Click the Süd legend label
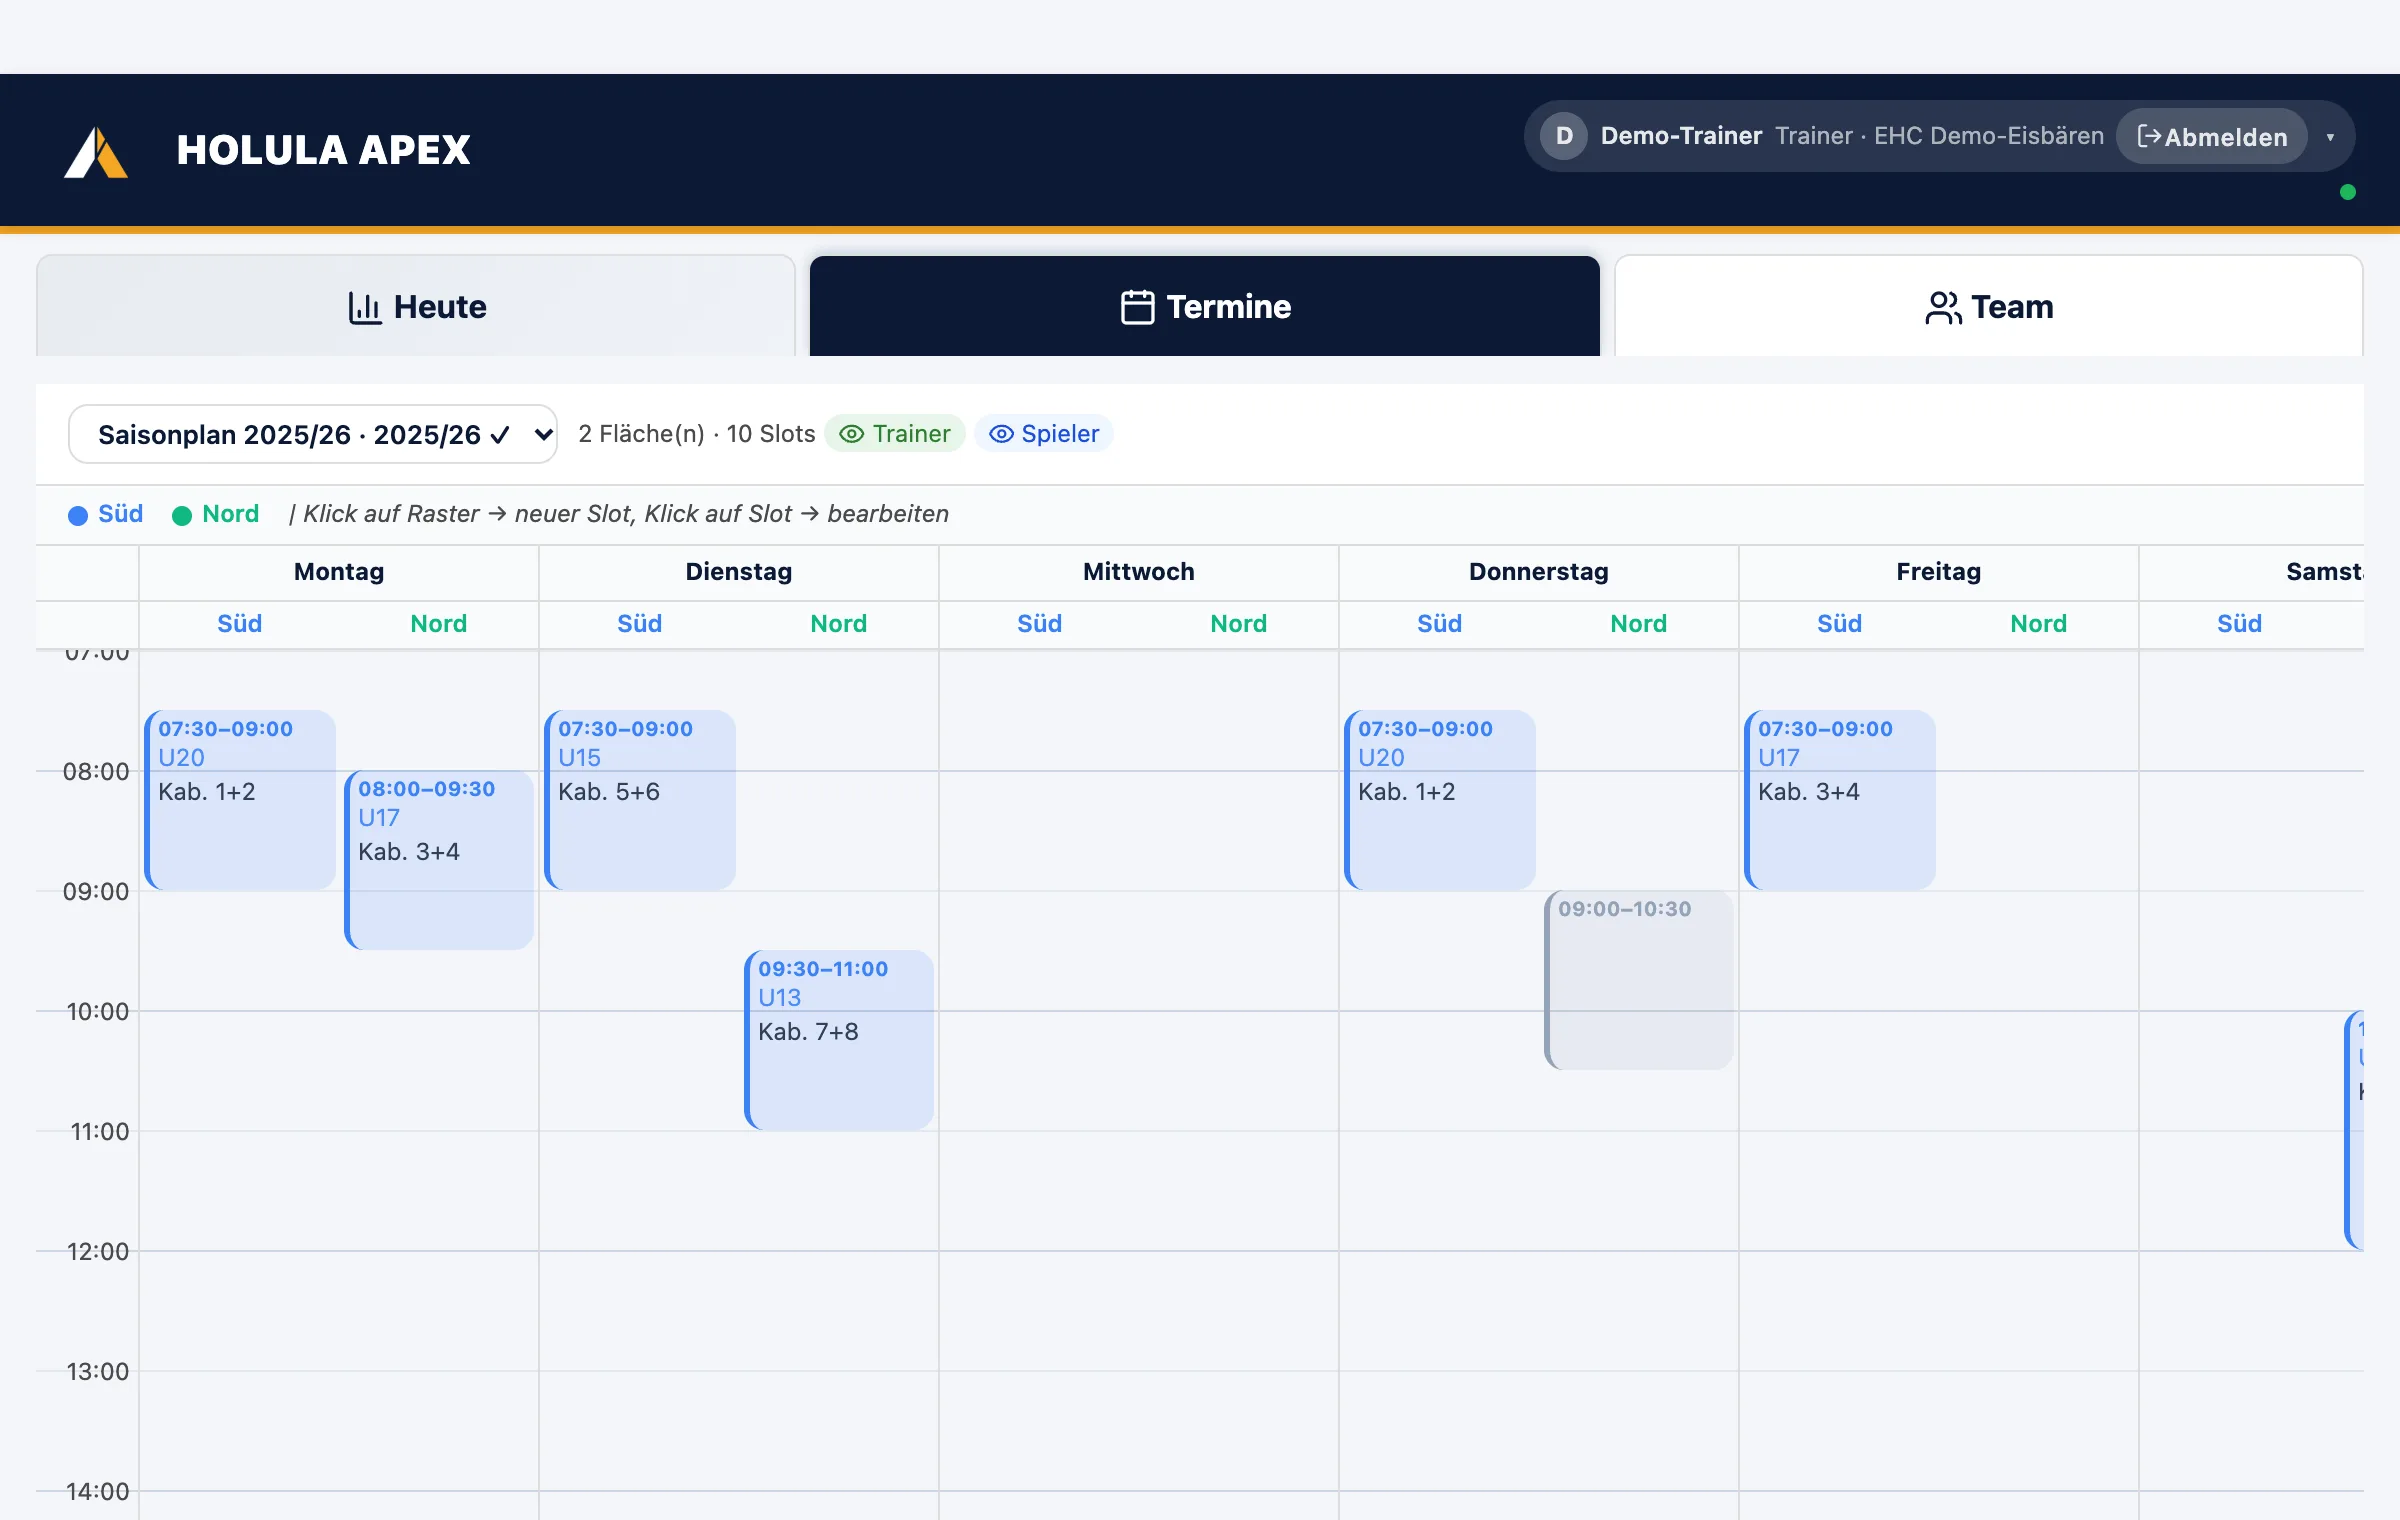The image size is (2400, 1520). [x=121, y=514]
